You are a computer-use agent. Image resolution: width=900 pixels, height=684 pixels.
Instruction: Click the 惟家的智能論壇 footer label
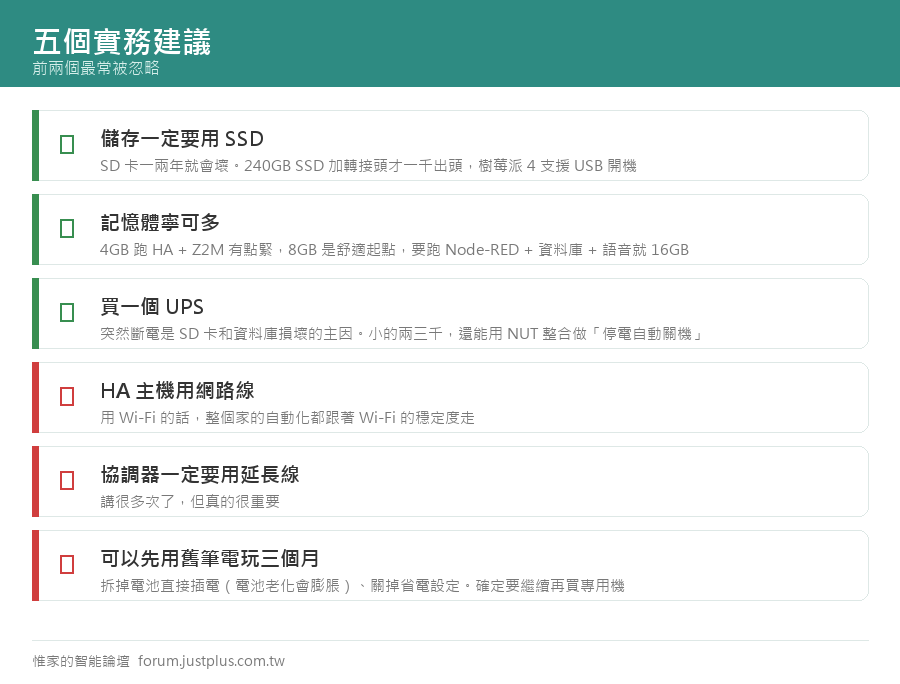81,661
